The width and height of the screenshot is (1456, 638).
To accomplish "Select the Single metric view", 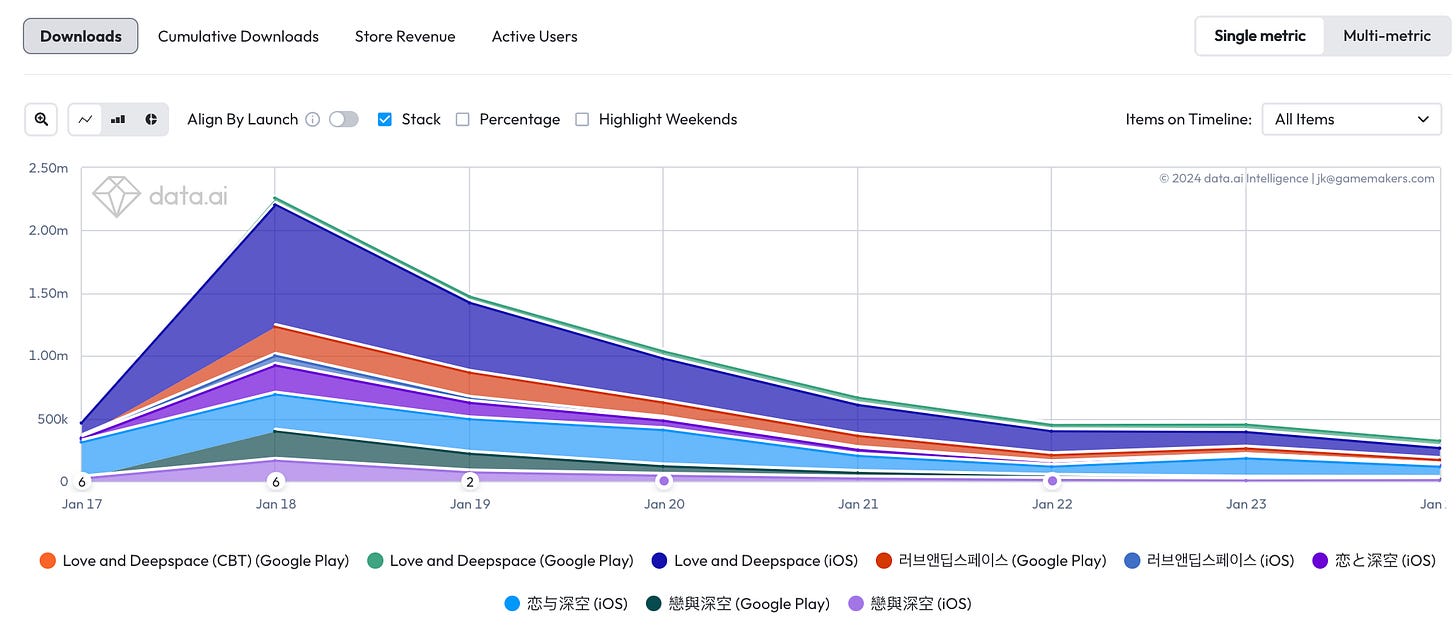I will point(1260,36).
